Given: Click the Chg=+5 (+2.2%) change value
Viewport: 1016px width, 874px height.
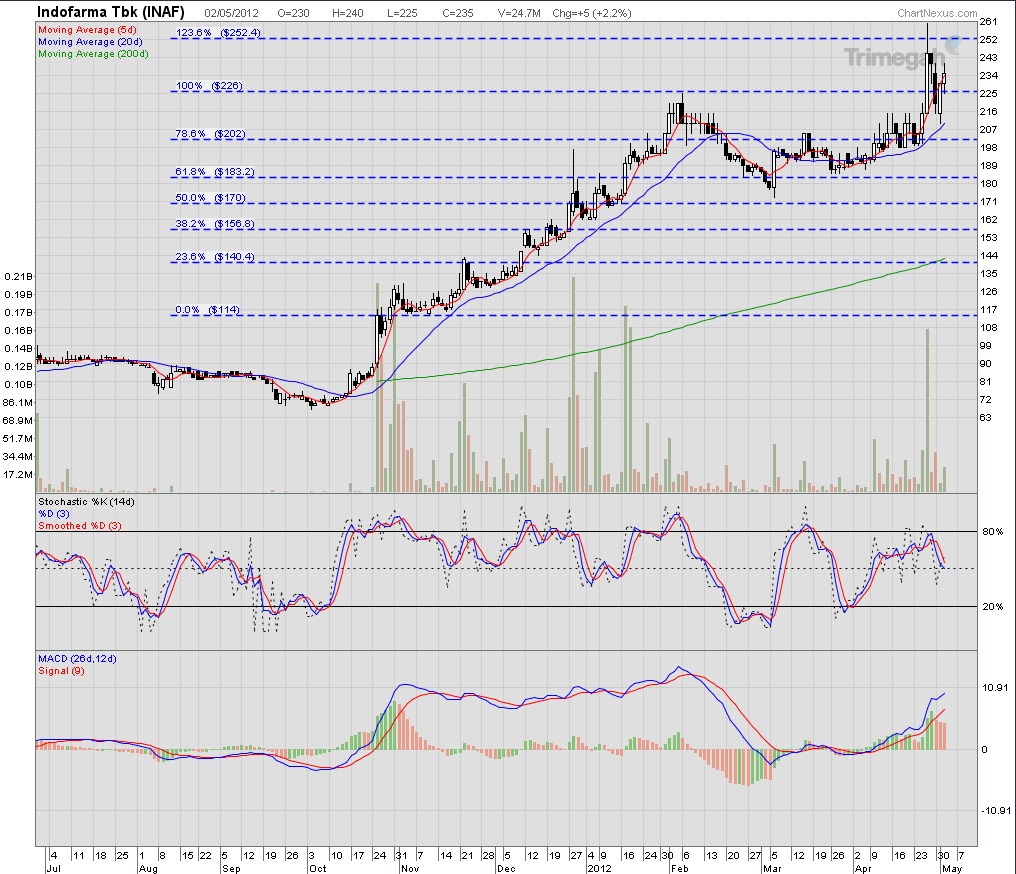Looking at the screenshot, I should 592,13.
